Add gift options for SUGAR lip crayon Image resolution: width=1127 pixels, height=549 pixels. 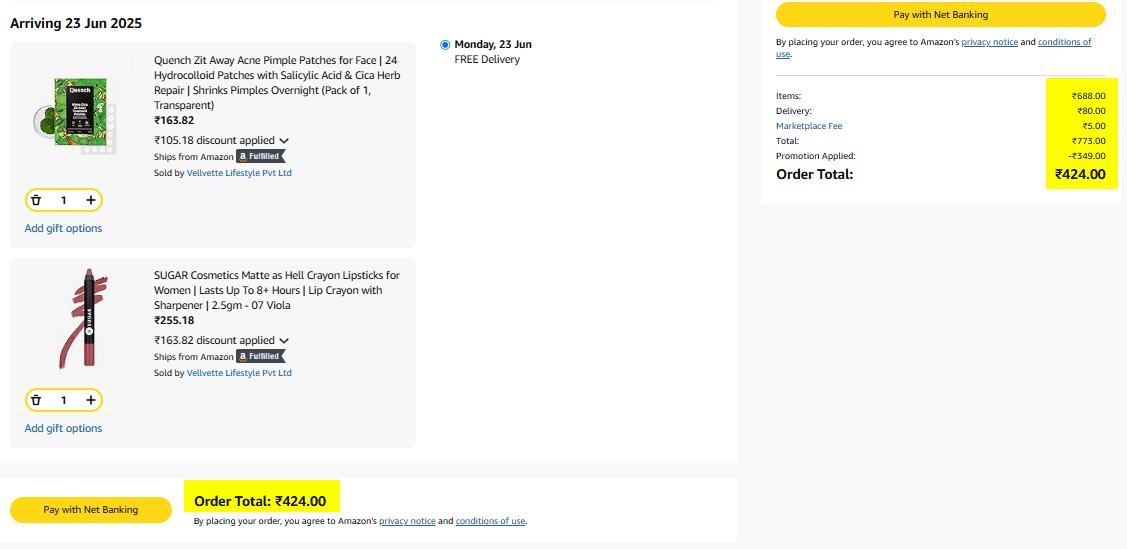63,428
